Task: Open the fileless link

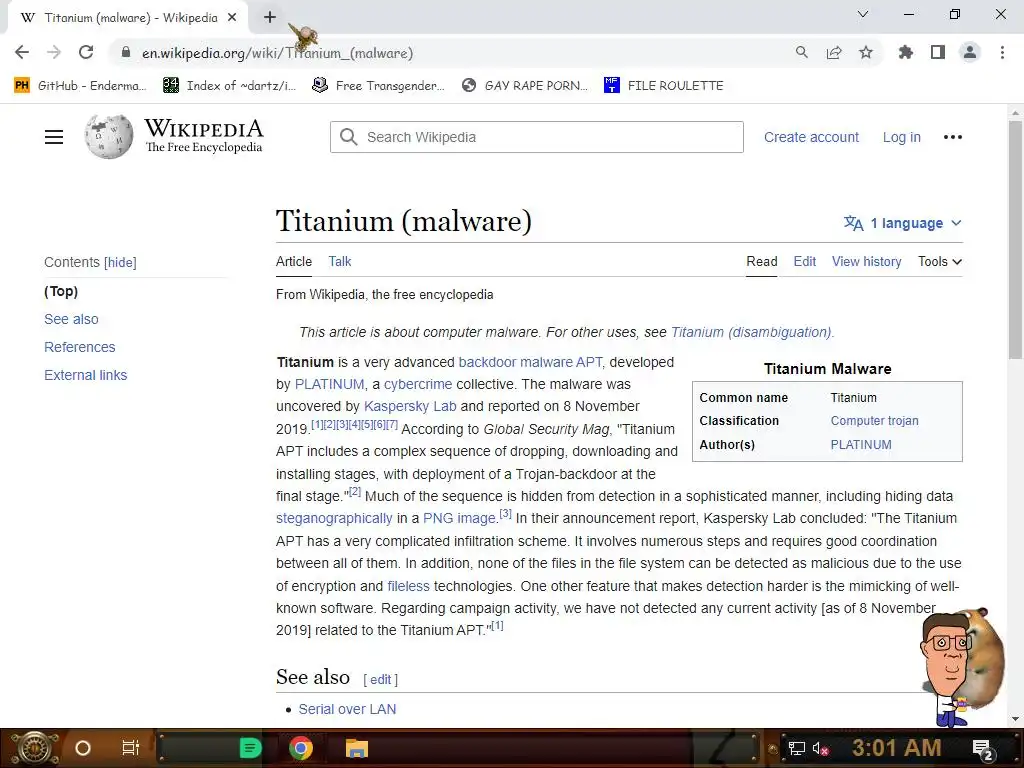Action: tap(408, 586)
